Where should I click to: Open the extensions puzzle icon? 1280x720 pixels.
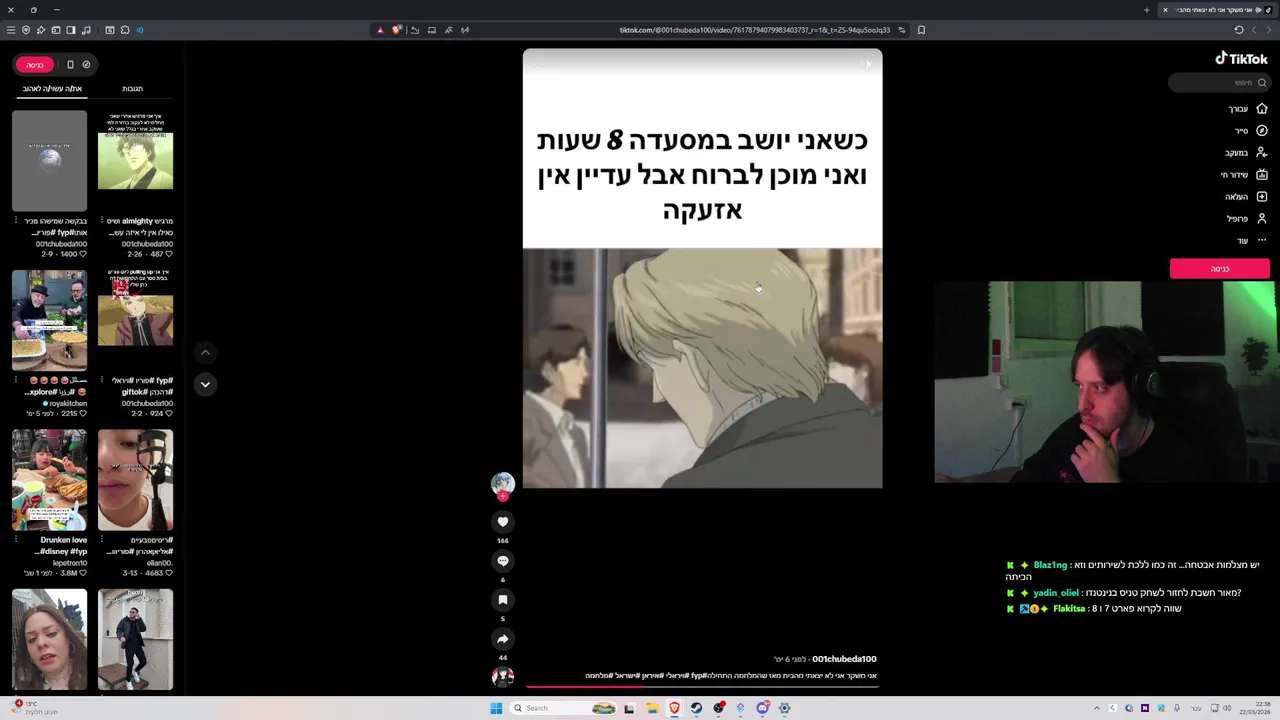pyautogui.click(x=125, y=30)
